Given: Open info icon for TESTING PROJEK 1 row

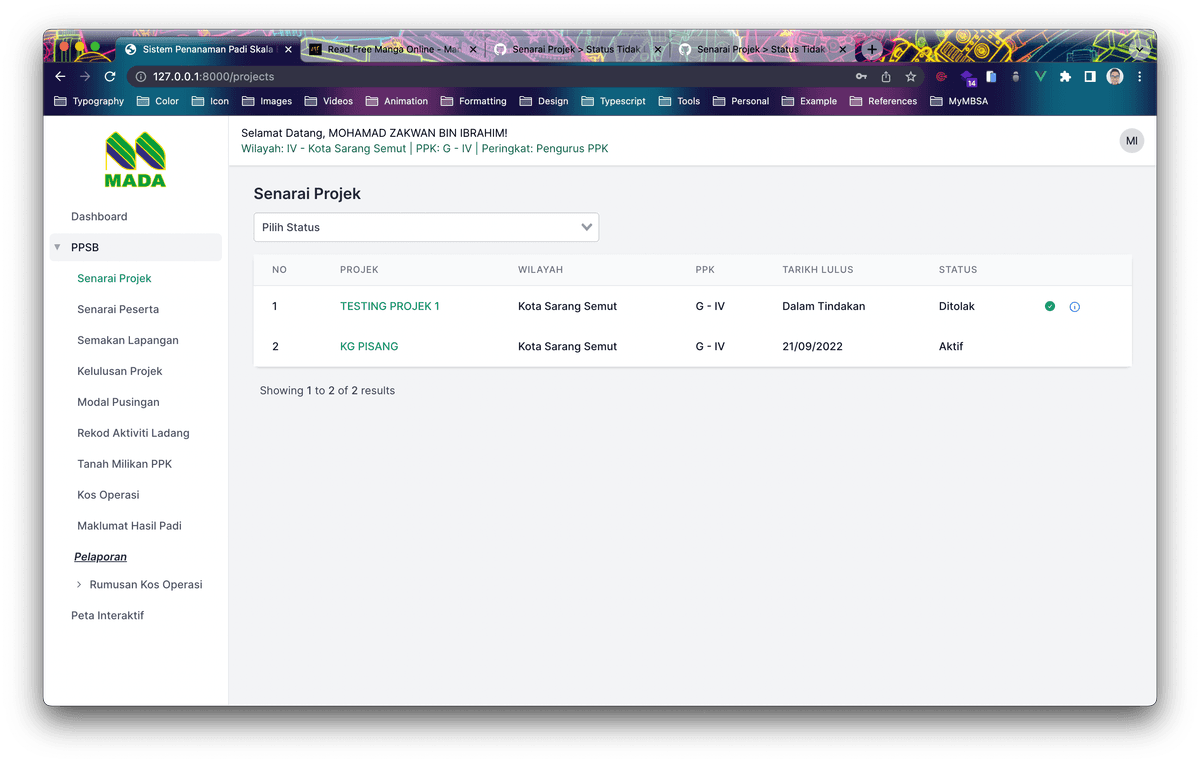Looking at the screenshot, I should point(1074,307).
